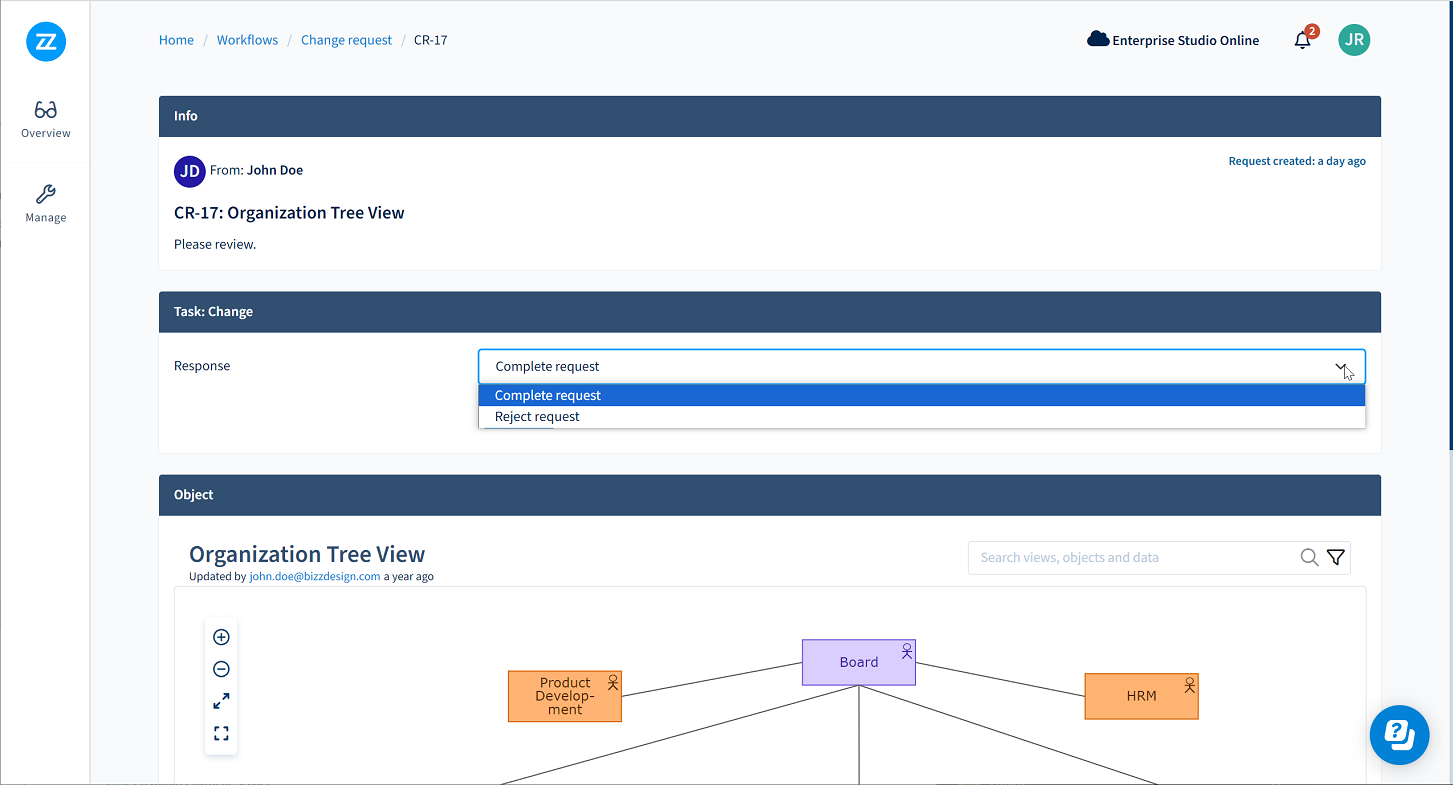Screen dimensions: 1453x785
Task: Open the Overview glasses icon
Action: pyautogui.click(x=46, y=110)
